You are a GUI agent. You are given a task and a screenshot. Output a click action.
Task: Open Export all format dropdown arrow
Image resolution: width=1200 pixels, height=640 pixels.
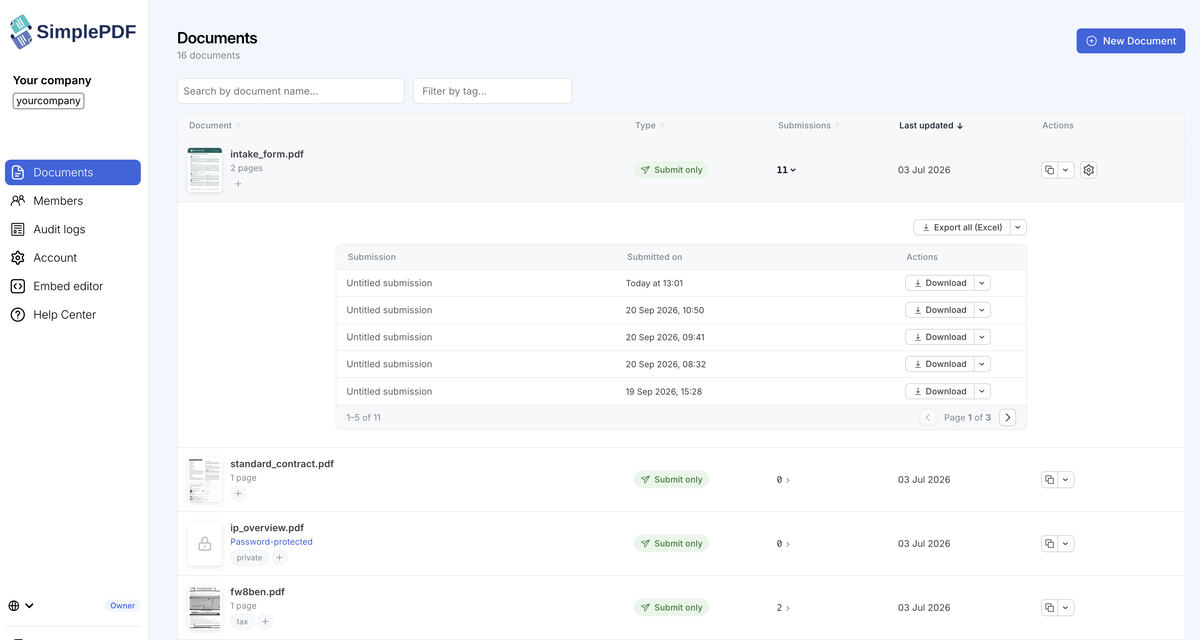point(1018,228)
